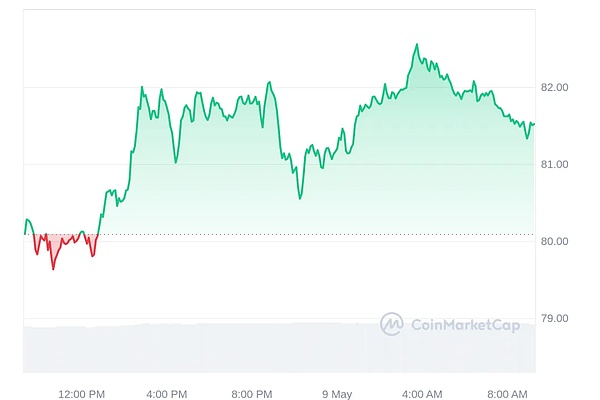Click the right end of the green price line
600x400 pixels.
tap(534, 124)
